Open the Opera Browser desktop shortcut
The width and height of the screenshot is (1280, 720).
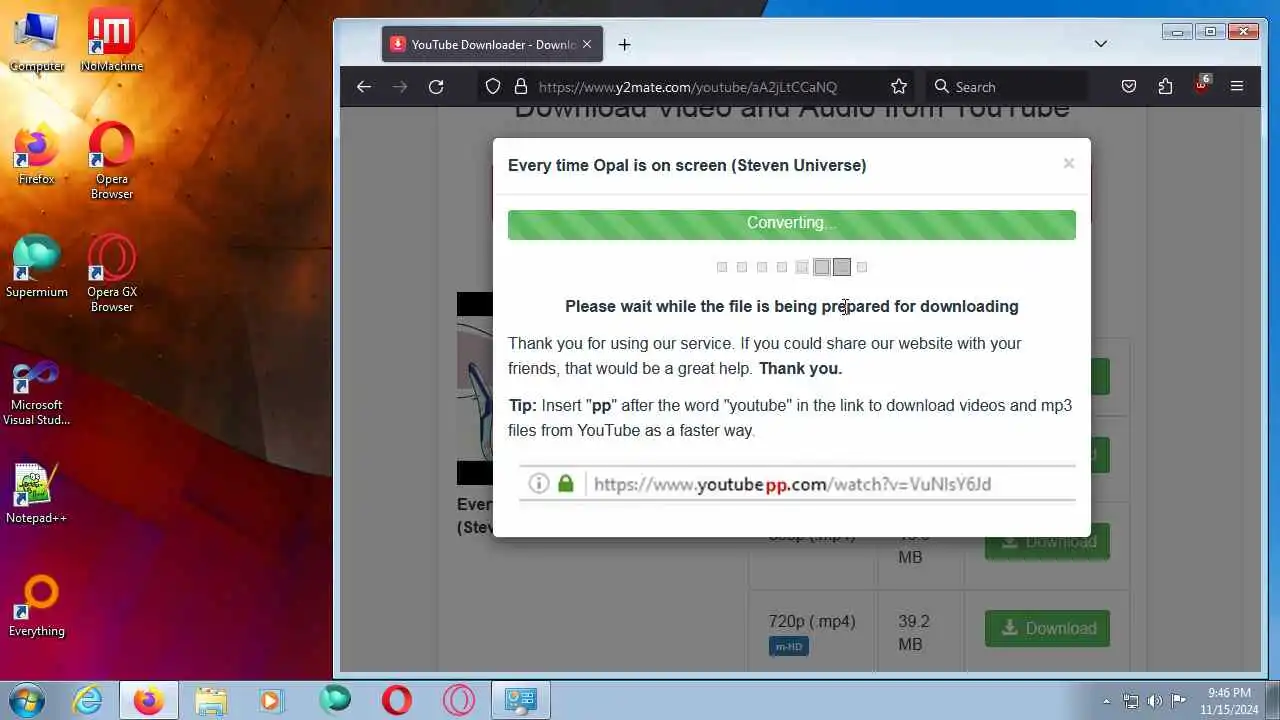pyautogui.click(x=112, y=162)
